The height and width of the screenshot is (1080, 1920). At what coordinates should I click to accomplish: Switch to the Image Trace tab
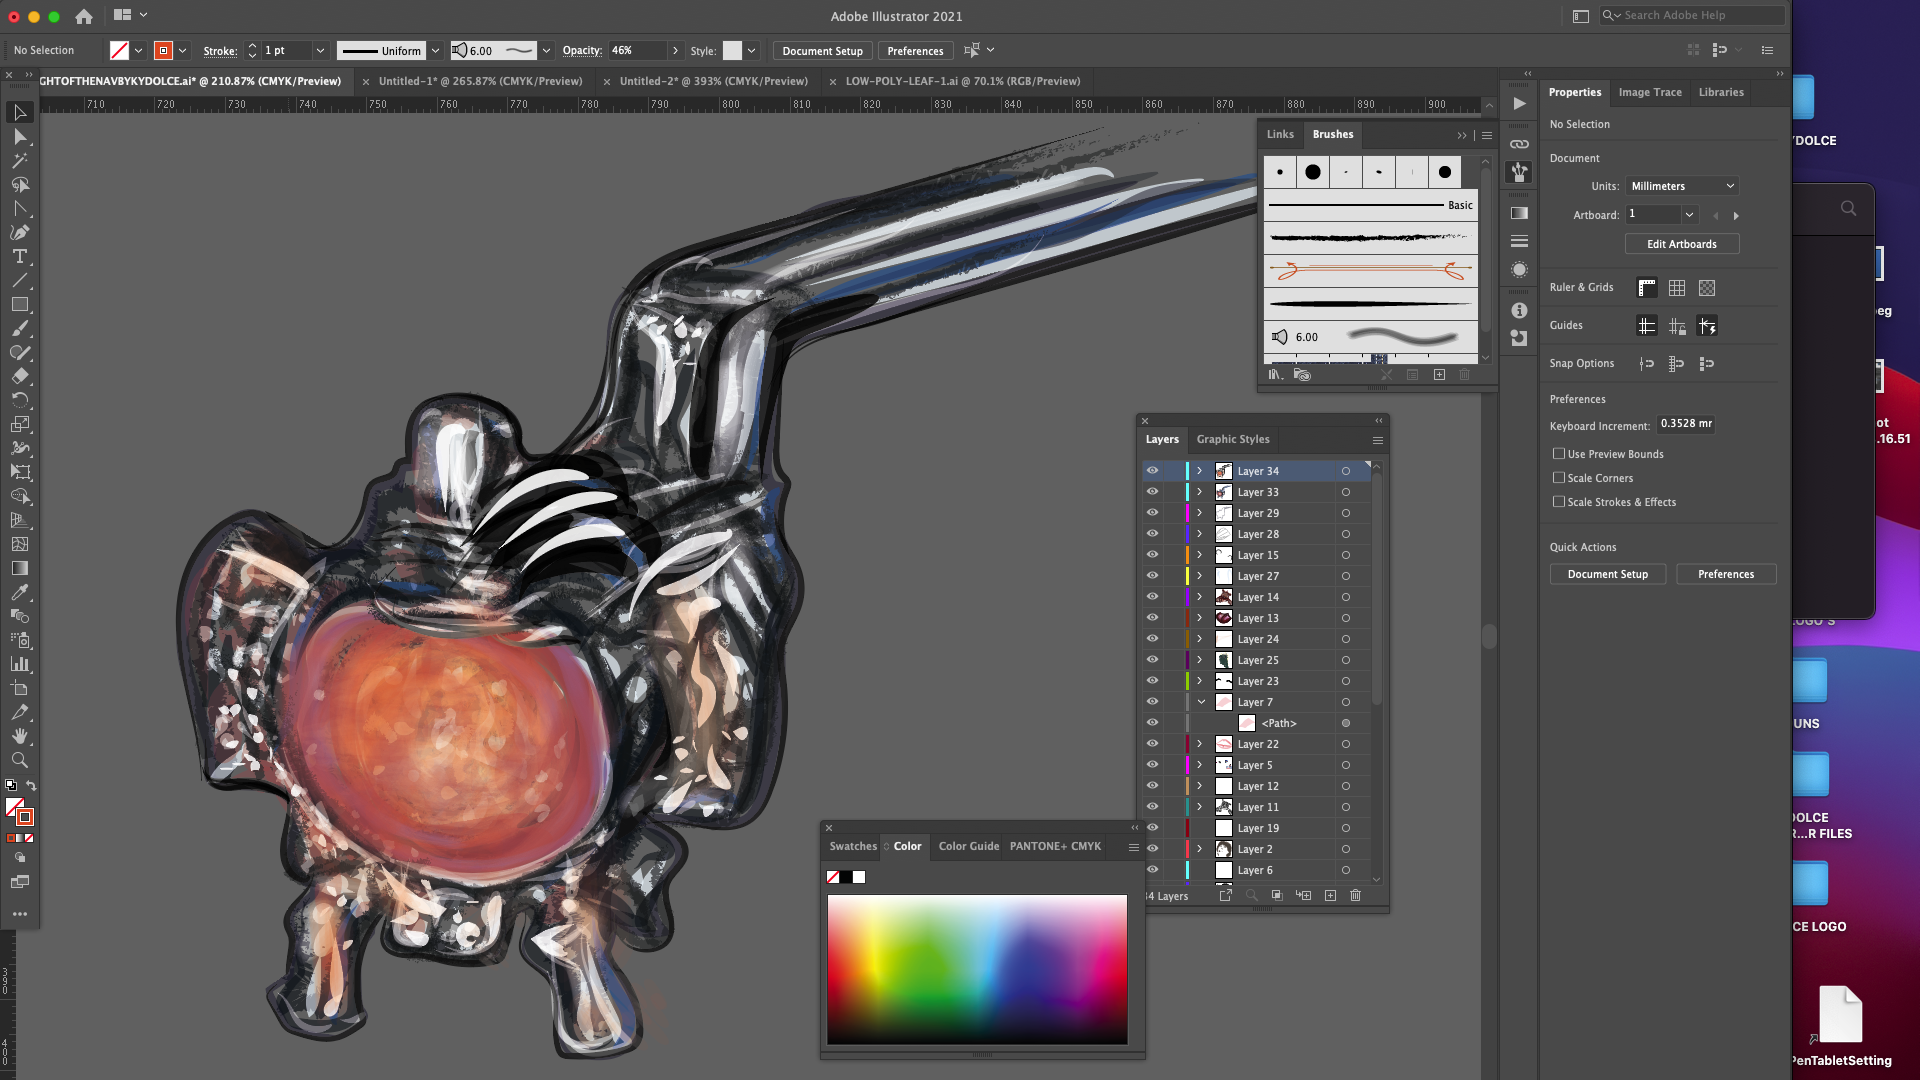(x=1650, y=92)
